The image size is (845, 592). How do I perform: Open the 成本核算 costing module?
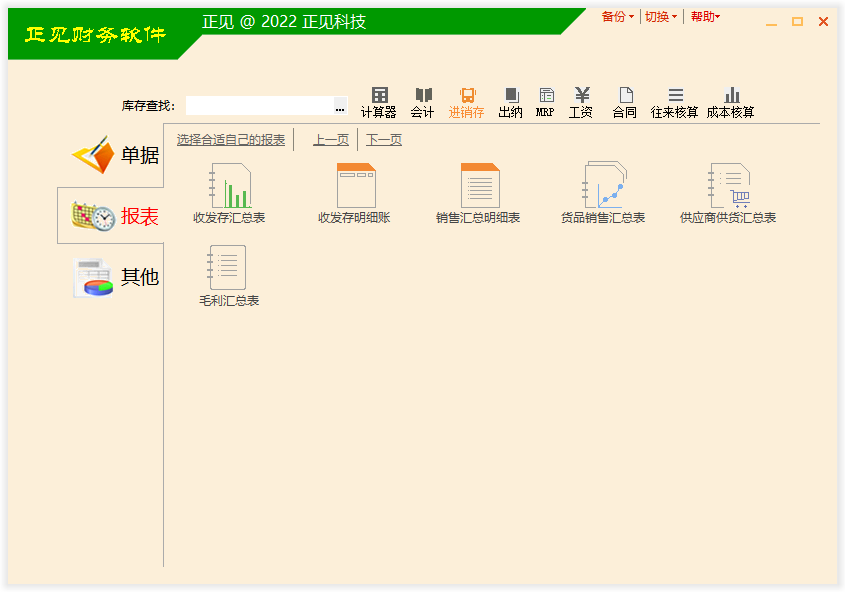(x=731, y=103)
